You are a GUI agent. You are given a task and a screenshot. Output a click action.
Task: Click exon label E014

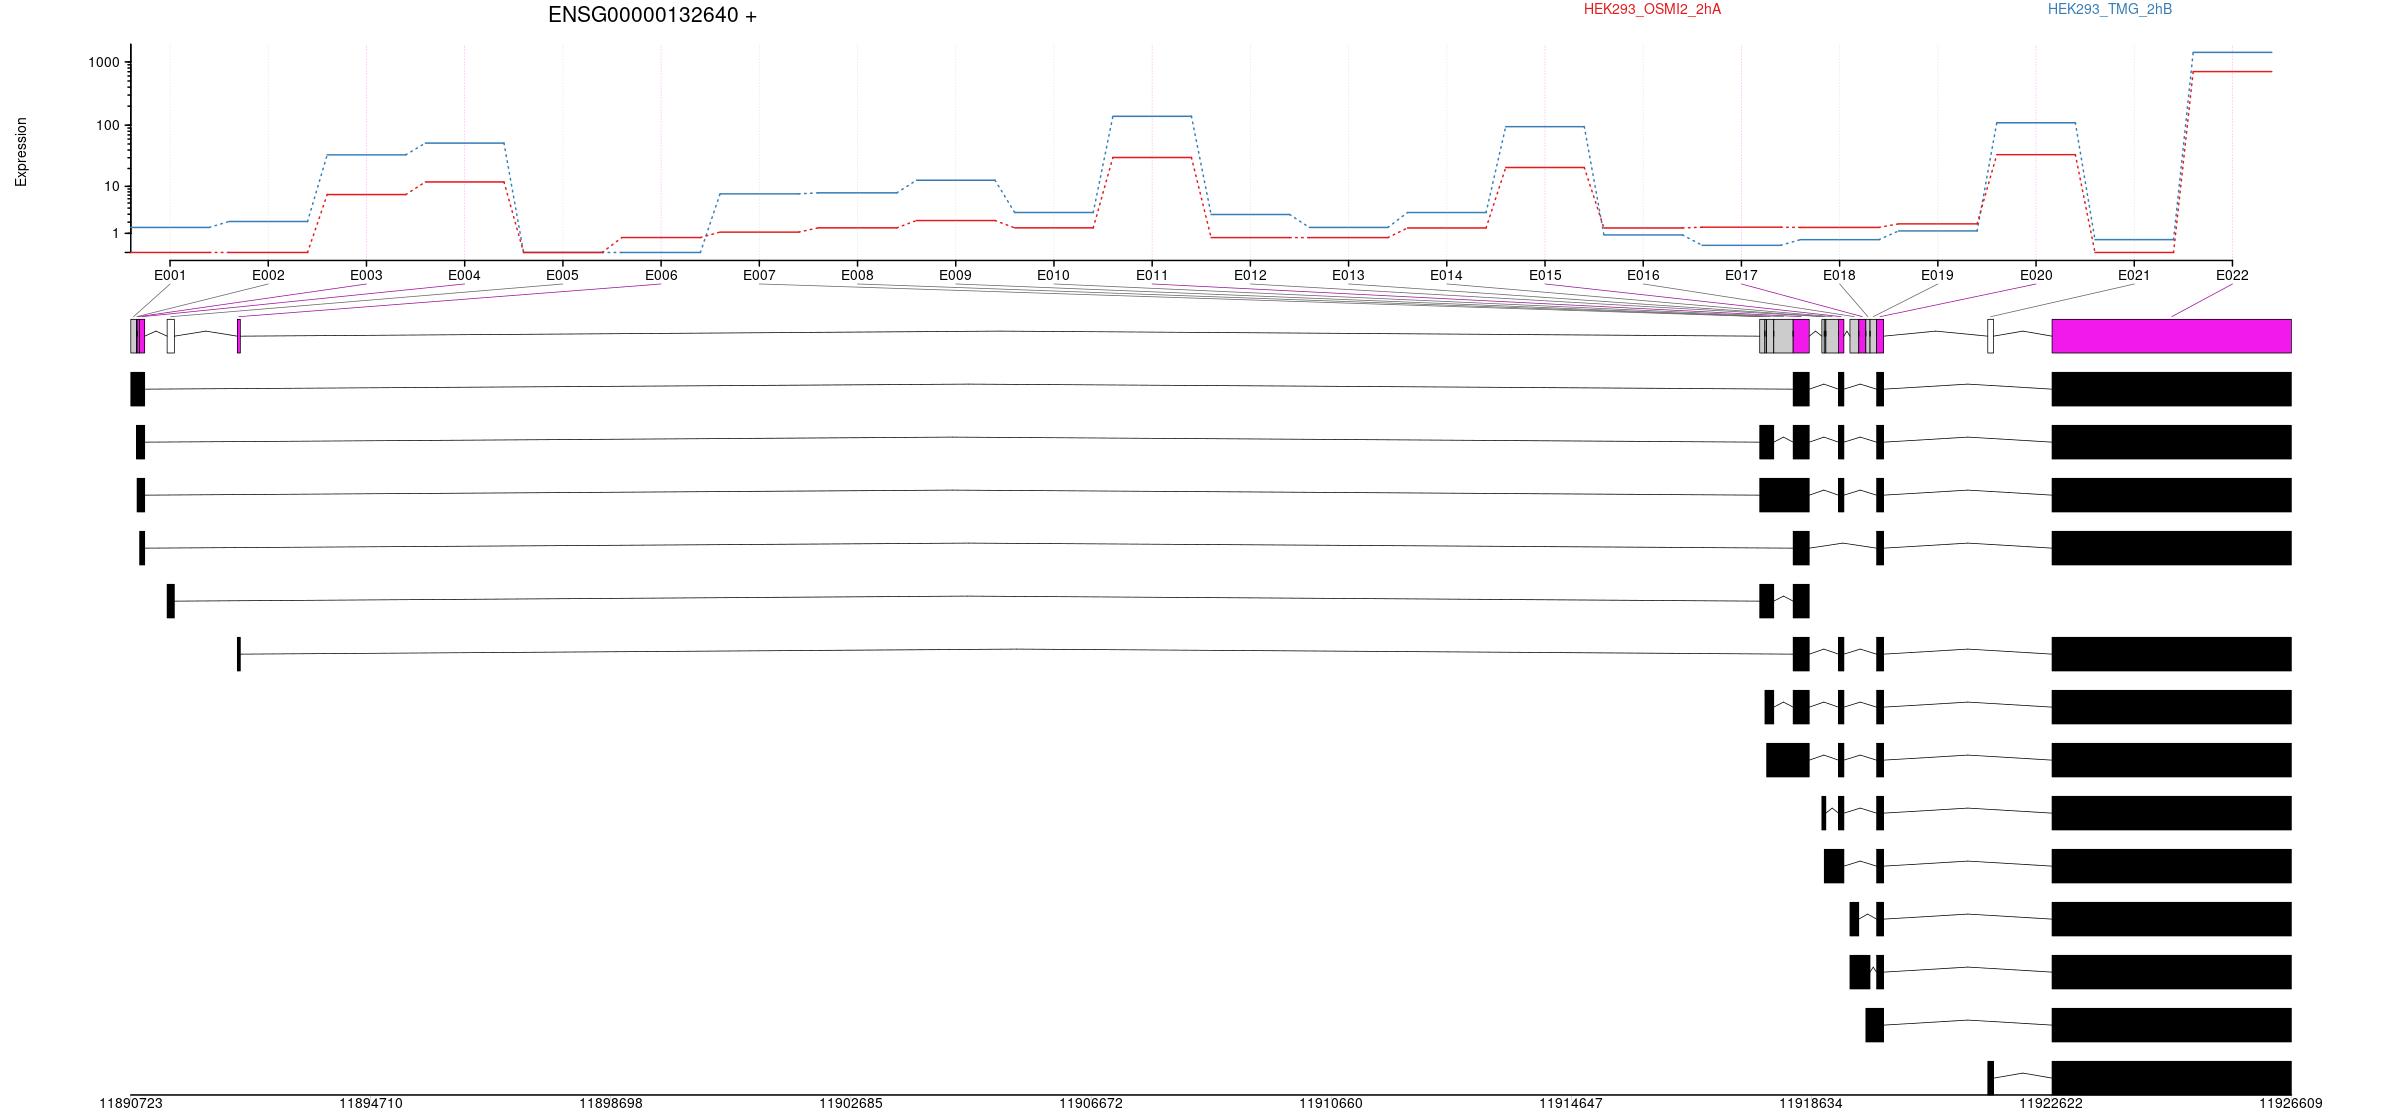[x=1446, y=275]
